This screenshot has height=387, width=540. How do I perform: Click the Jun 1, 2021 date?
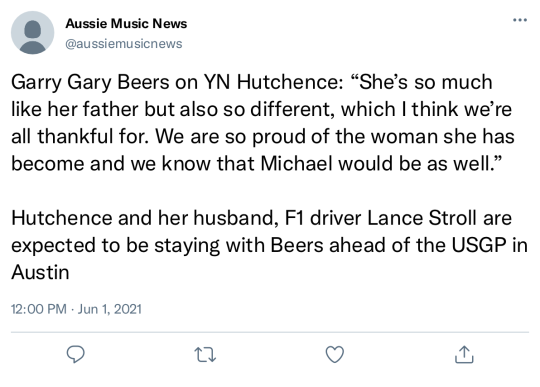110,309
